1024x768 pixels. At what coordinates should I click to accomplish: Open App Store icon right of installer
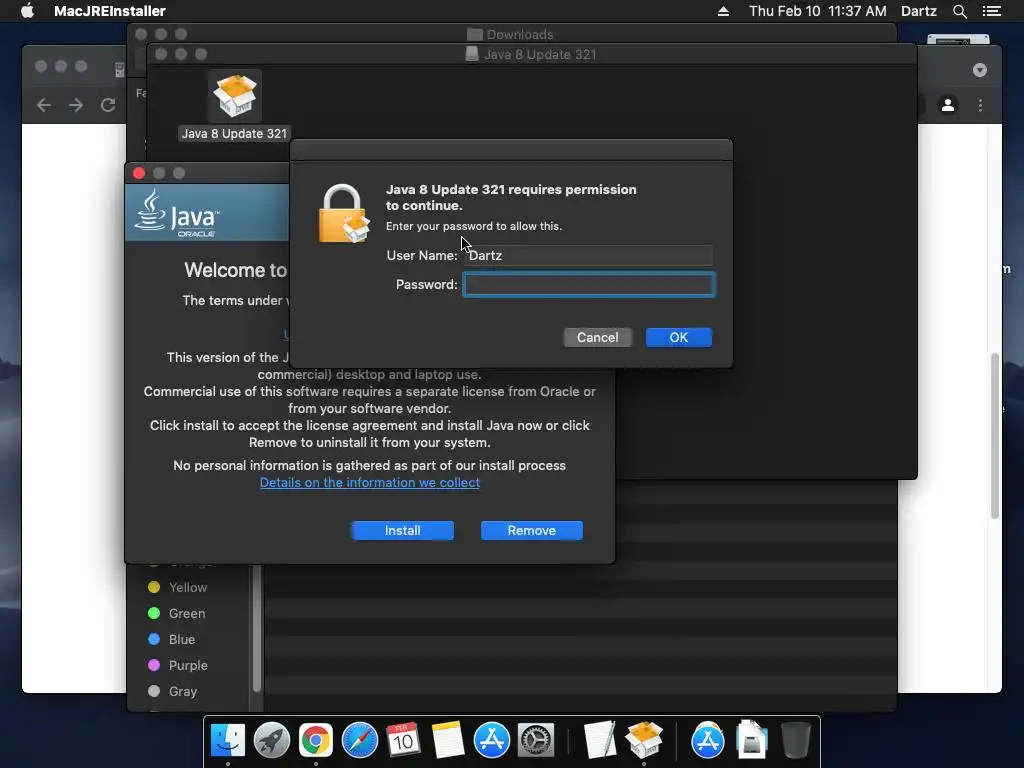tap(708, 740)
